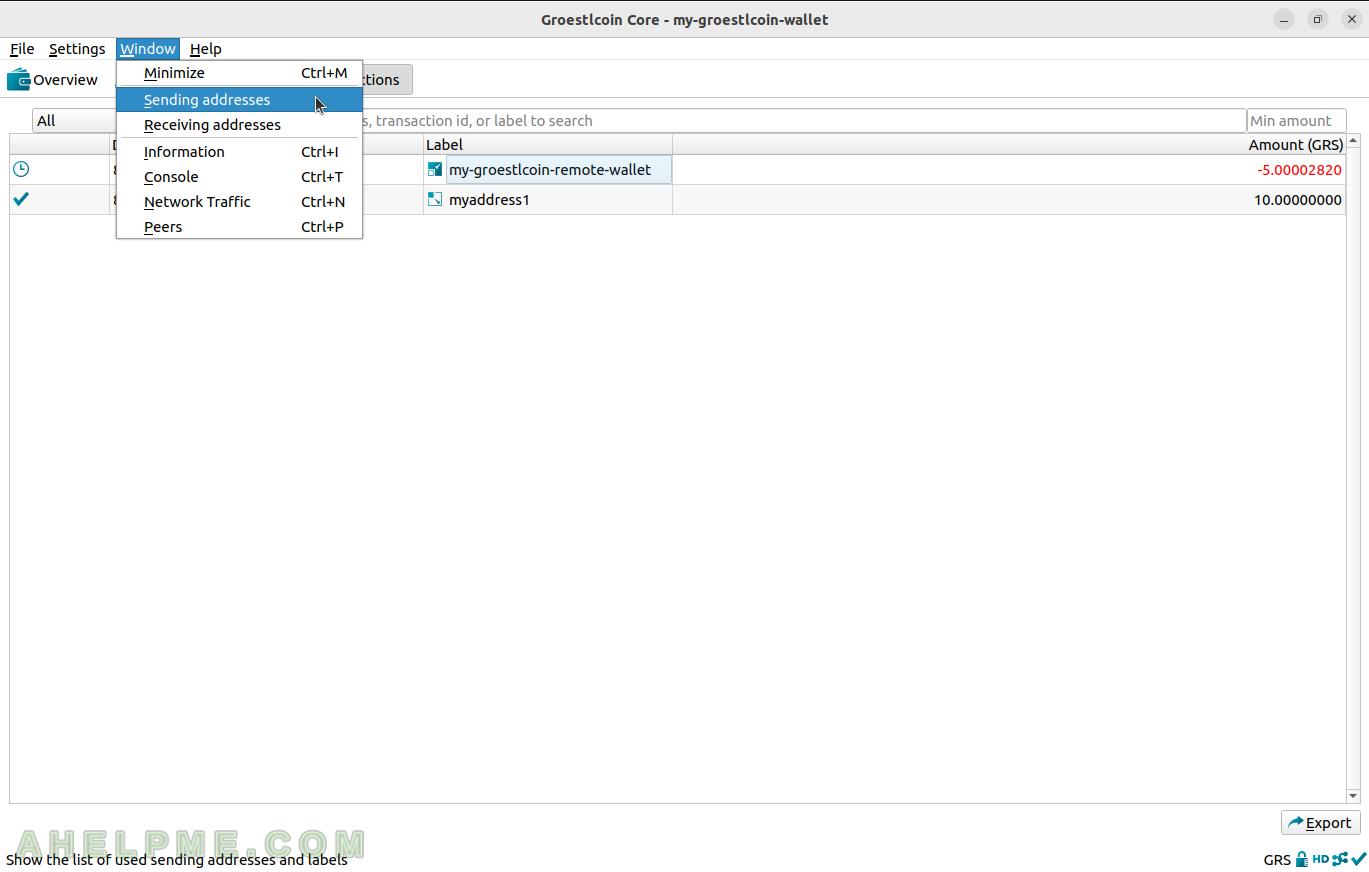Click the pending clock icon on first transaction
This screenshot has width=1369, height=872.
pos(20,170)
